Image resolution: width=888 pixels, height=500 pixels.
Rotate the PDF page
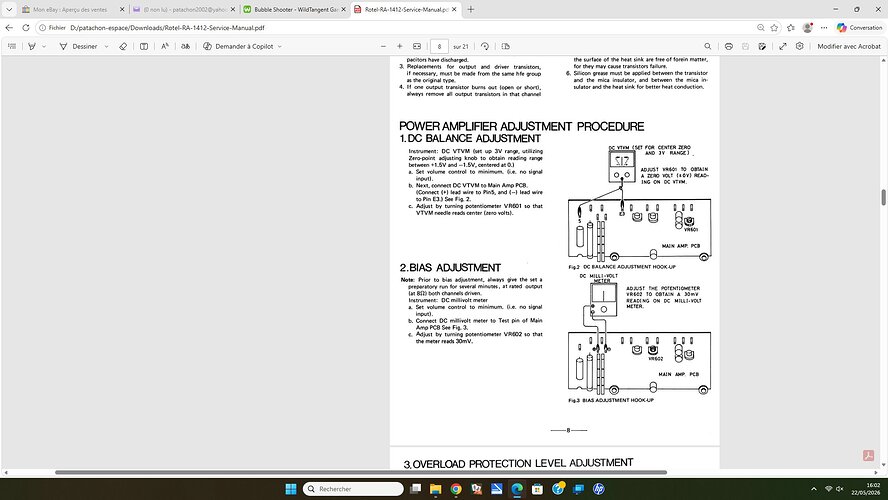[485, 46]
